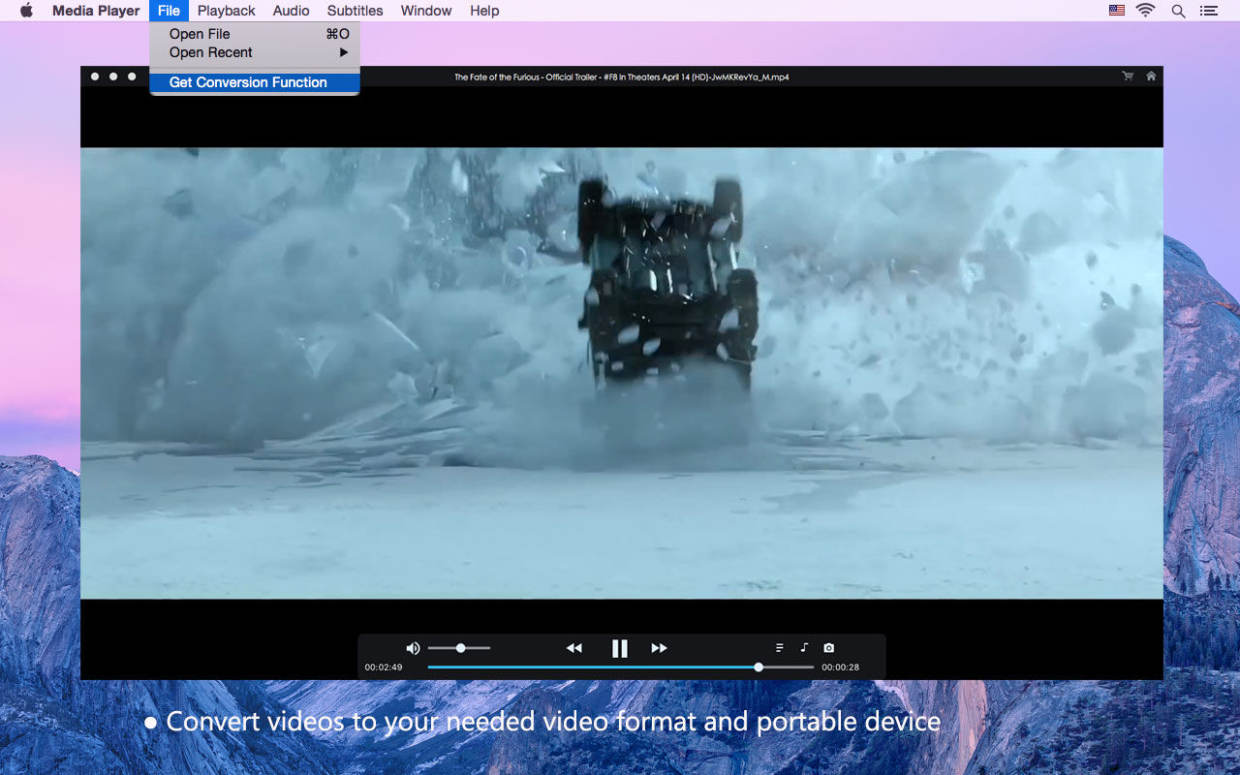Adjust the volume slider knob
1240x775 pixels.
coord(461,648)
